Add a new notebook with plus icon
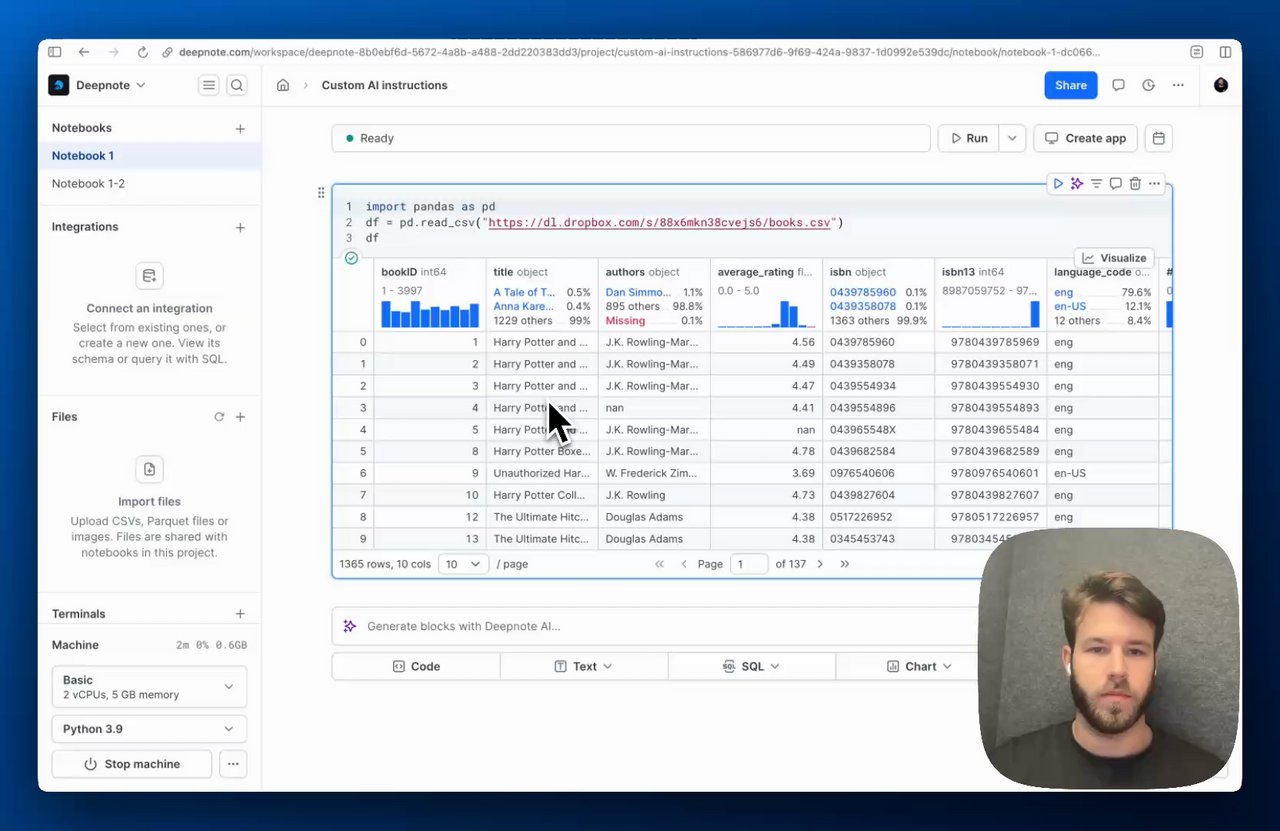The image size is (1280, 831). tap(240, 129)
